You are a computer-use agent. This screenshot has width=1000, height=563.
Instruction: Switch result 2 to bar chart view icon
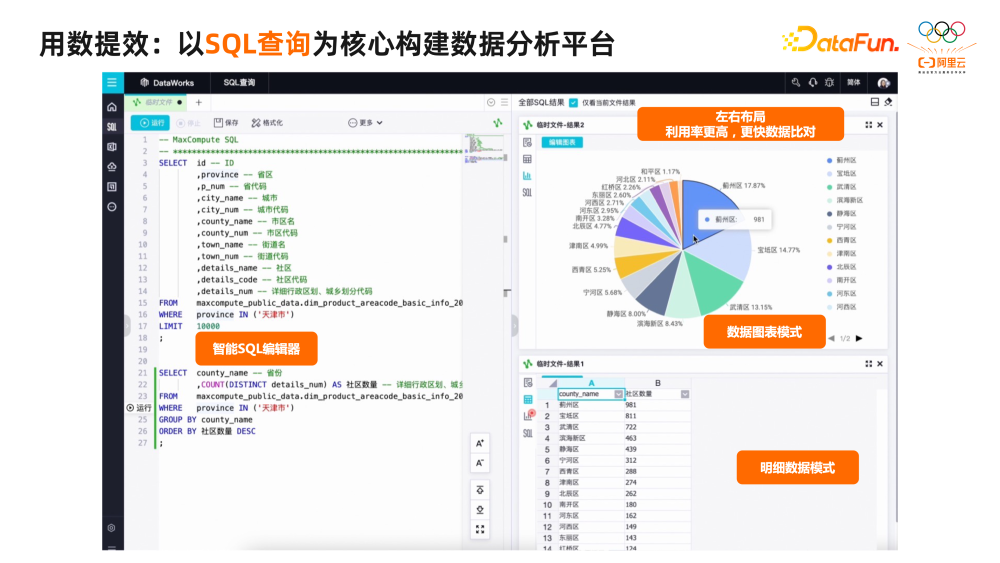(527, 175)
